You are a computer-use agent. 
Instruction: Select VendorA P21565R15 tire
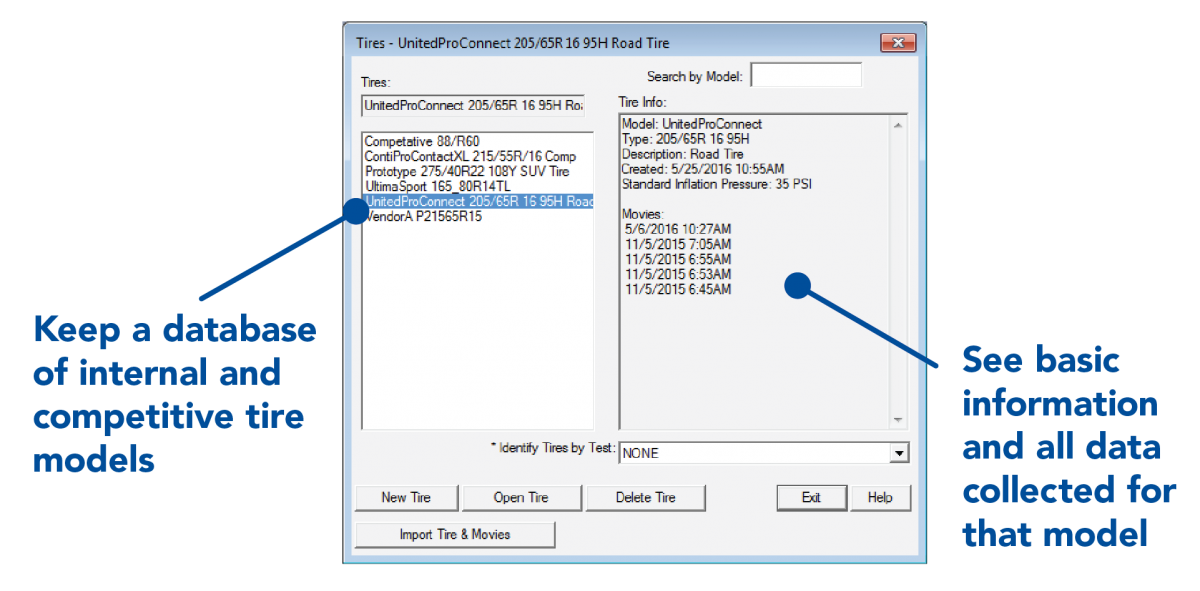click(423, 216)
